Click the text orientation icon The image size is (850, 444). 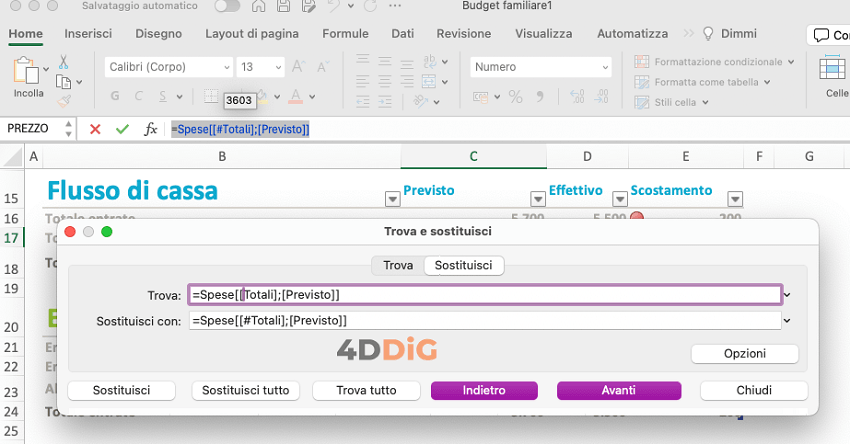(x=421, y=101)
